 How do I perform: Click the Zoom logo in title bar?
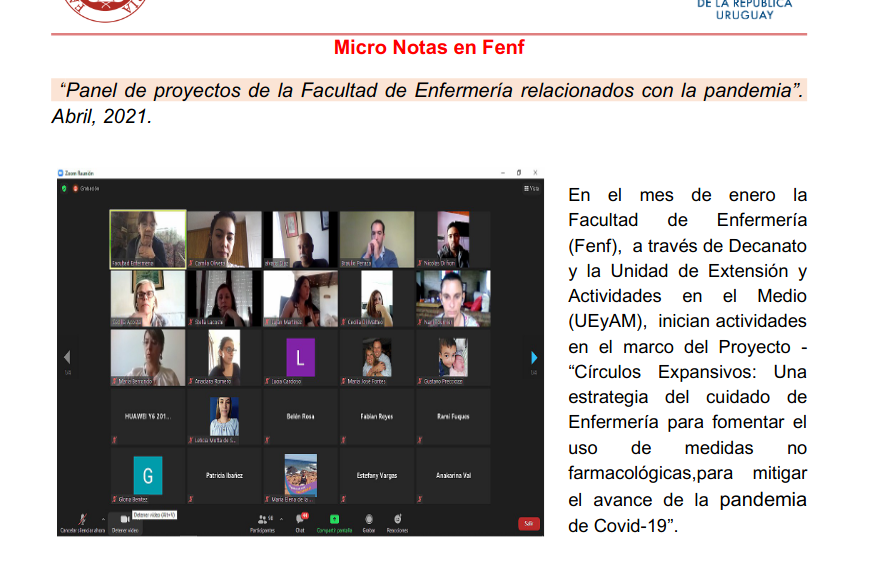(x=61, y=173)
